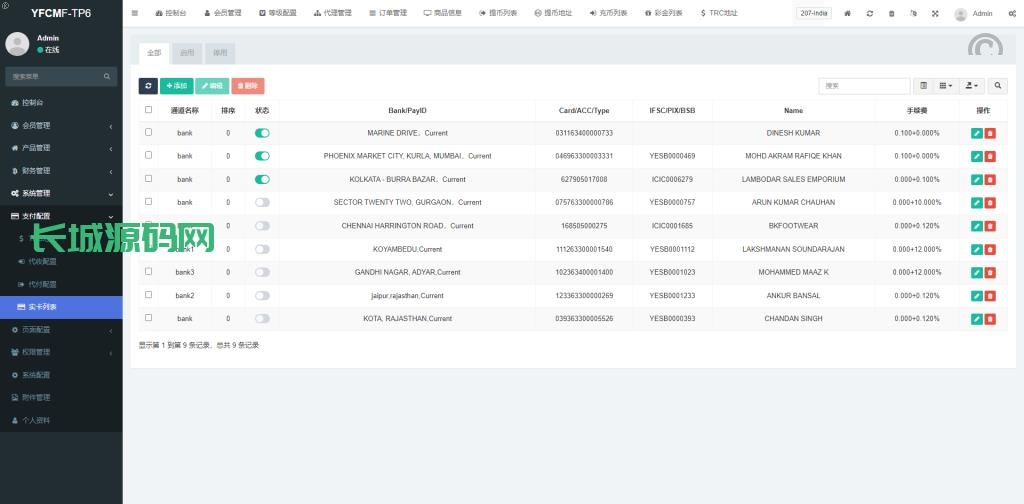Open the columns dropdown in table toolbar
This screenshot has width=1024, height=504.
(x=945, y=86)
